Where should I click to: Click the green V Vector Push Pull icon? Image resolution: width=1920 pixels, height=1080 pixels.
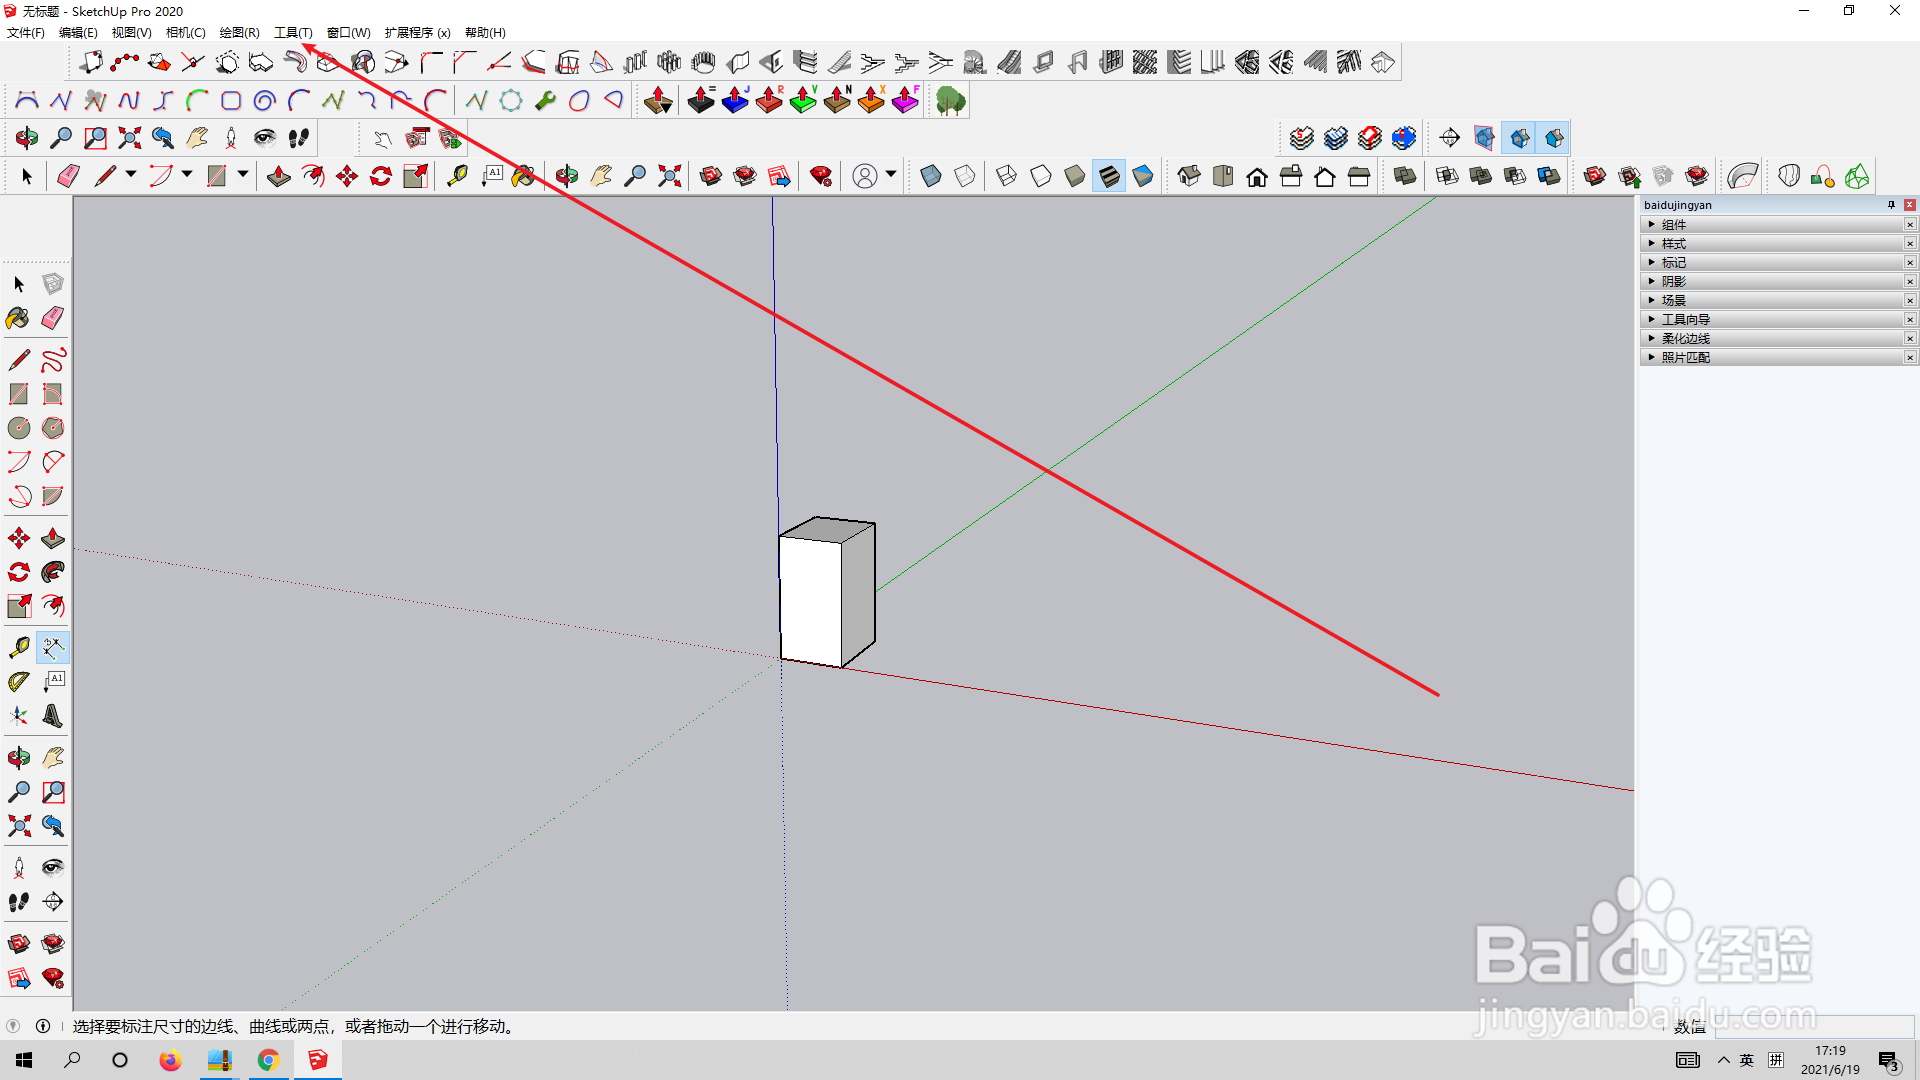pyautogui.click(x=804, y=100)
